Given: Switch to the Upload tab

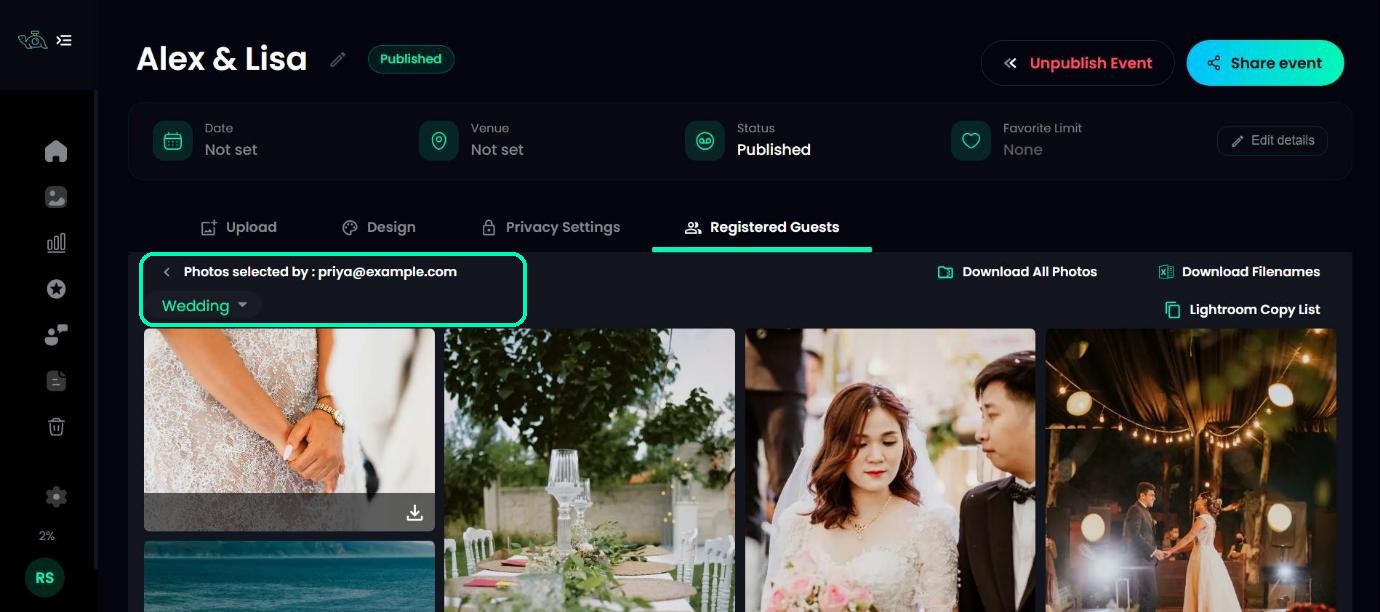Looking at the screenshot, I should 238,227.
